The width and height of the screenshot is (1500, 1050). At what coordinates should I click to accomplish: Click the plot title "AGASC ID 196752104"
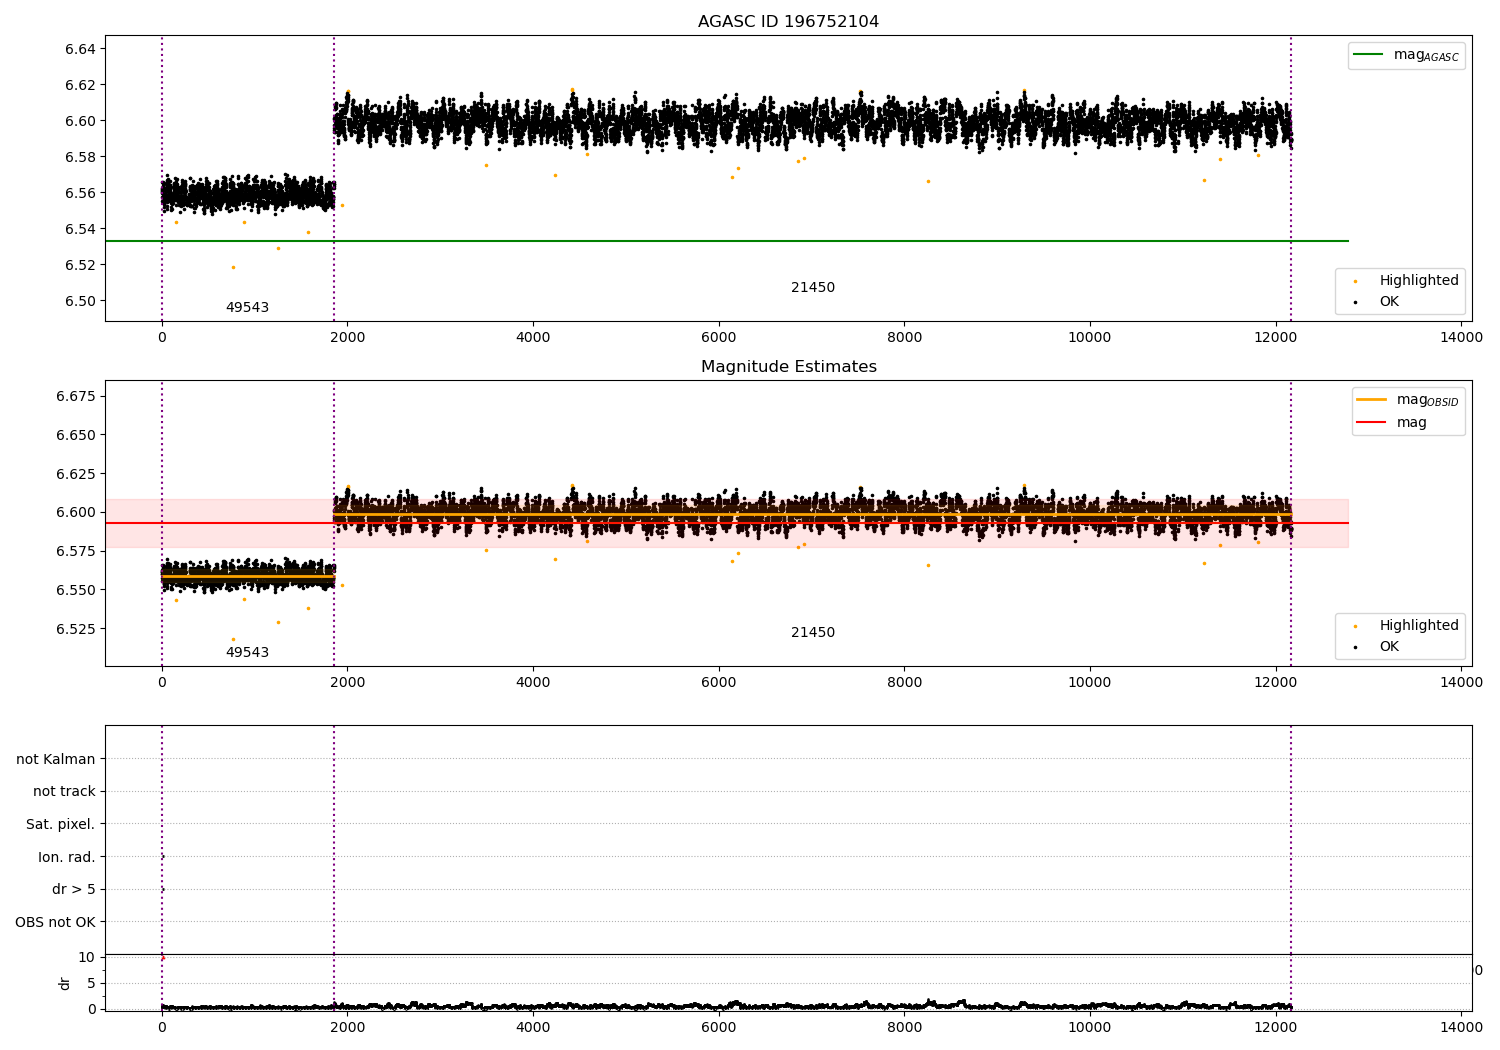[788, 22]
